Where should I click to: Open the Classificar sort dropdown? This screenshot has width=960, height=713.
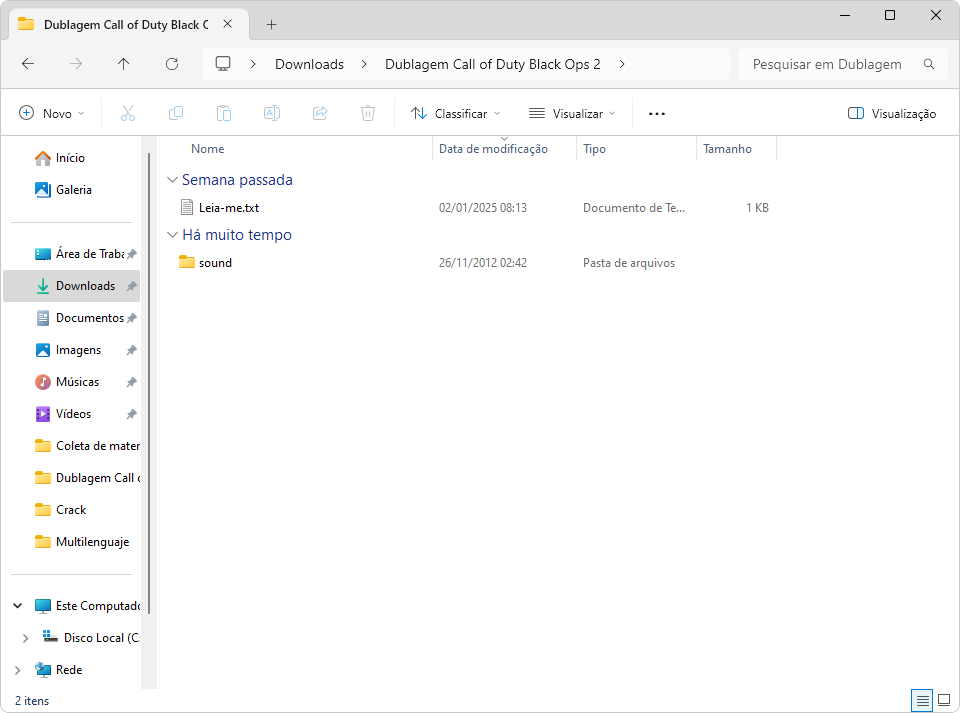click(456, 113)
